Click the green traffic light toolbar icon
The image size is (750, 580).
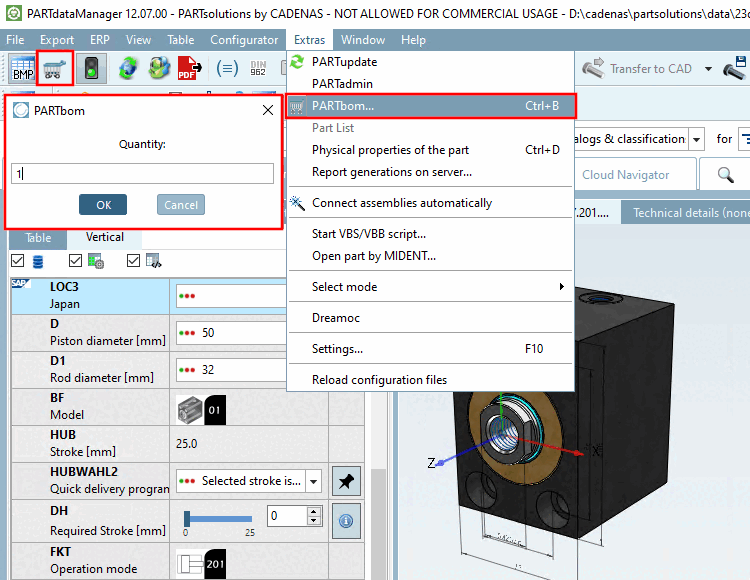[91, 68]
